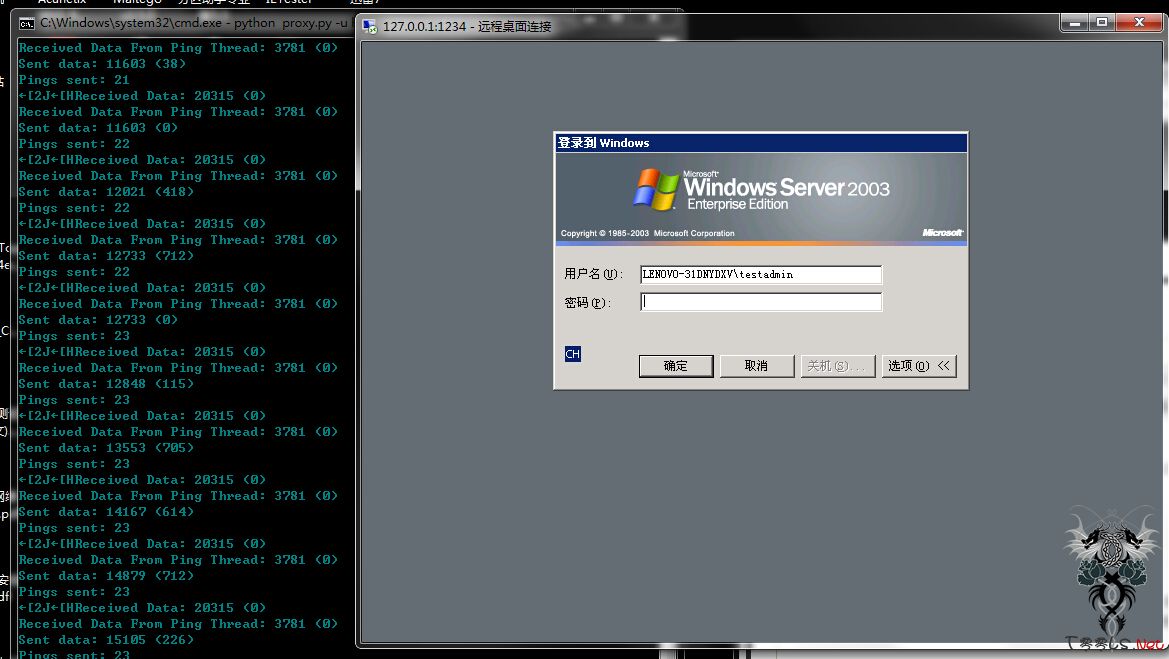Minimize the Remote Desktop Connection window

click(1074, 23)
